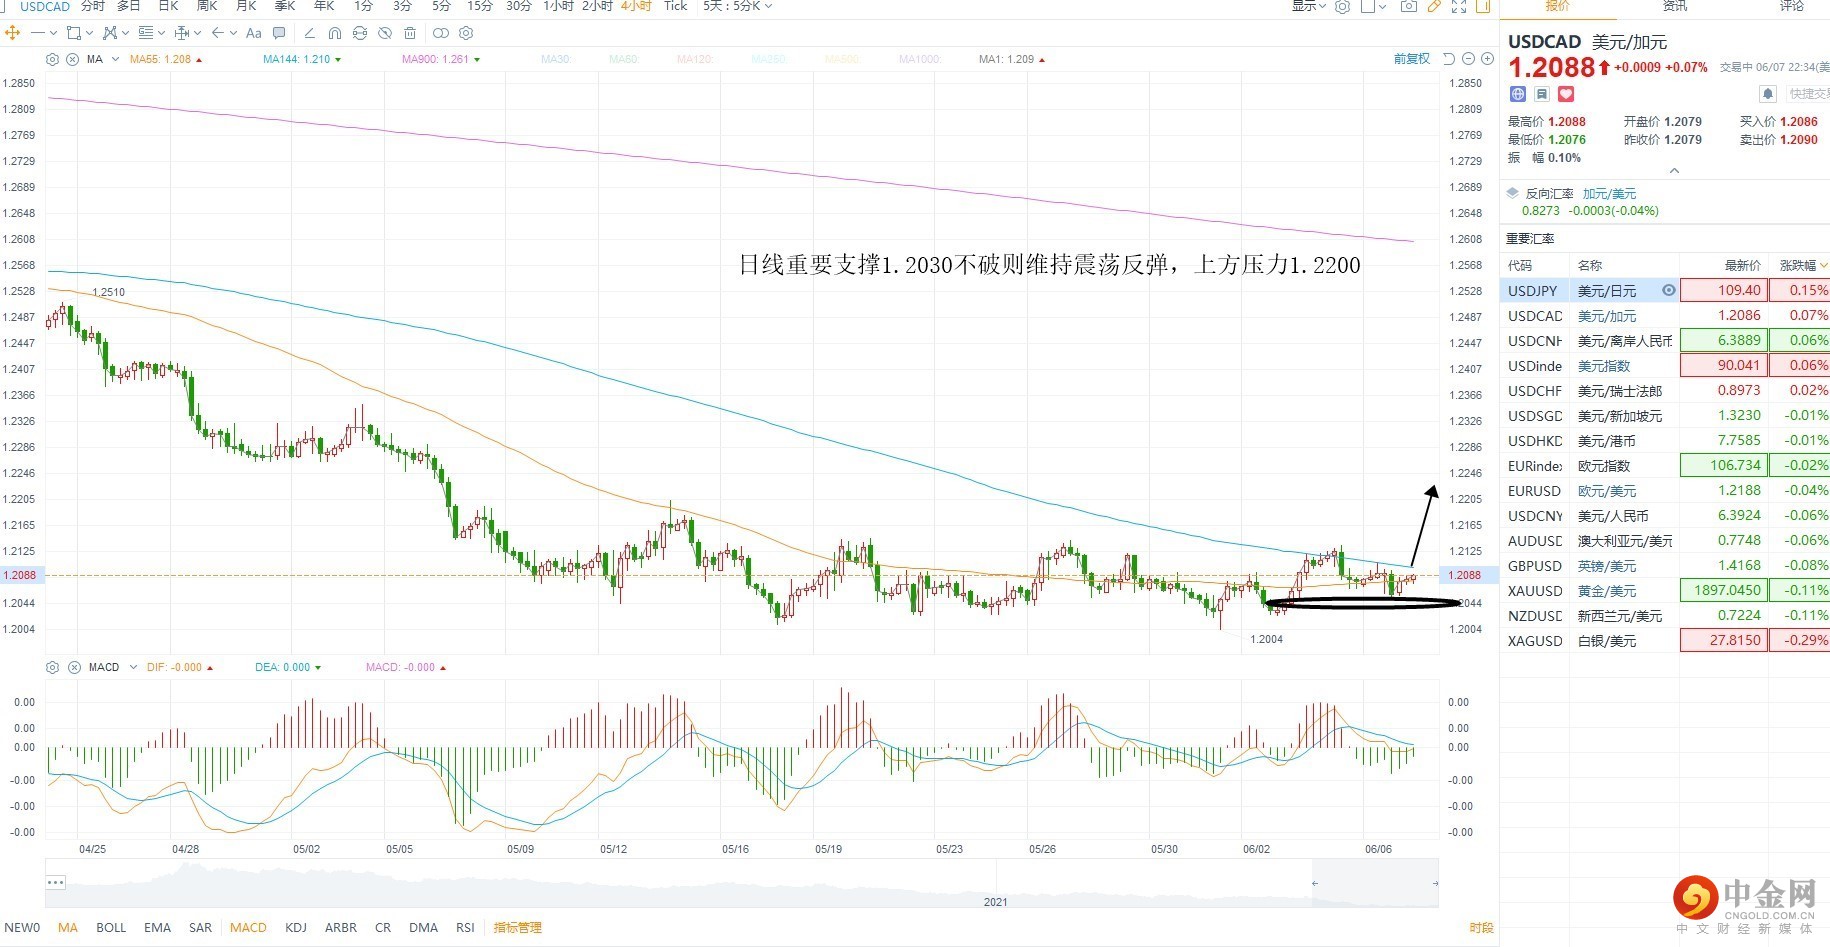Insert a comment bubble annotation
The height and width of the screenshot is (947, 1830).
(280, 33)
